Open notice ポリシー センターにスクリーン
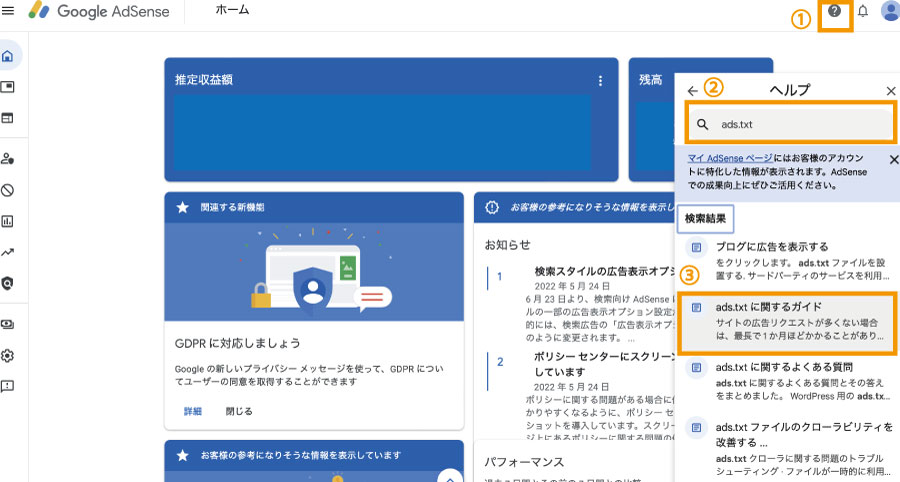Screen dimensions: 900x482 tap(604, 364)
